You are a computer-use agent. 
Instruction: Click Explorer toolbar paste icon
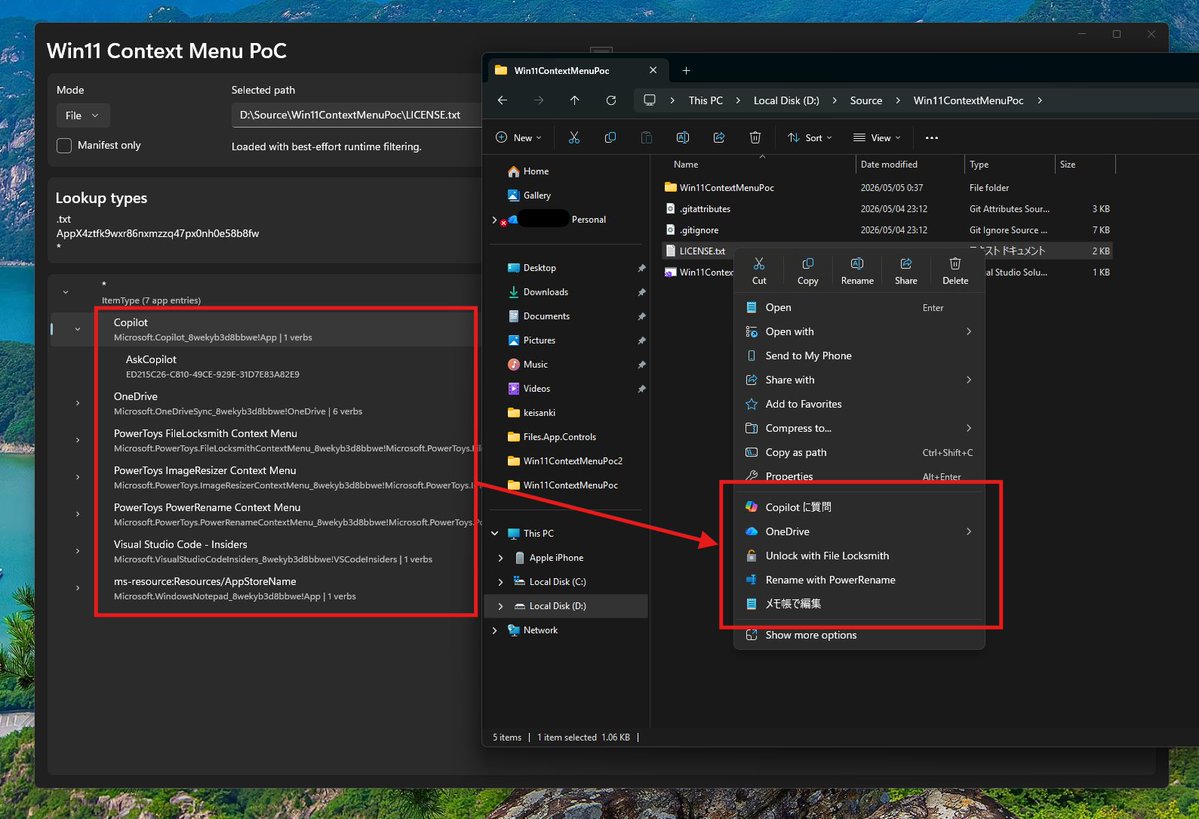tap(646, 138)
